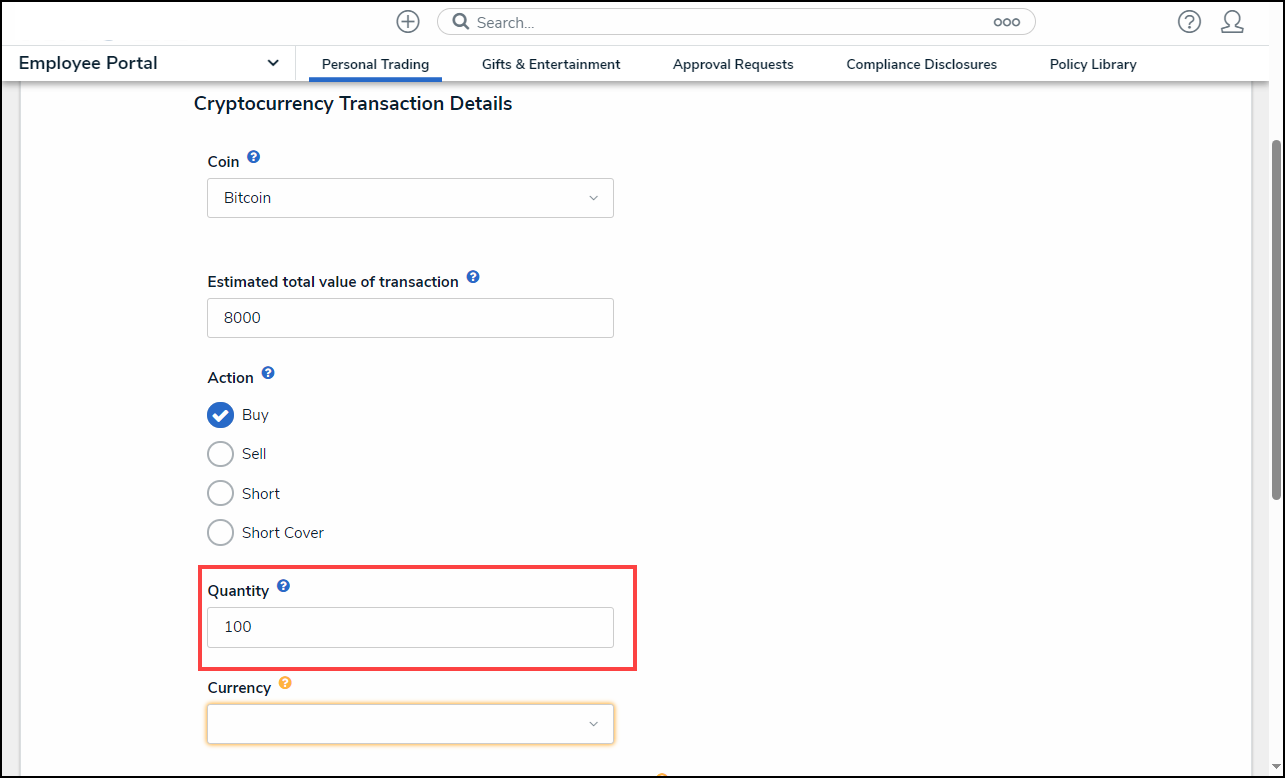Open the help question mark icon
1285x778 pixels.
[1189, 22]
